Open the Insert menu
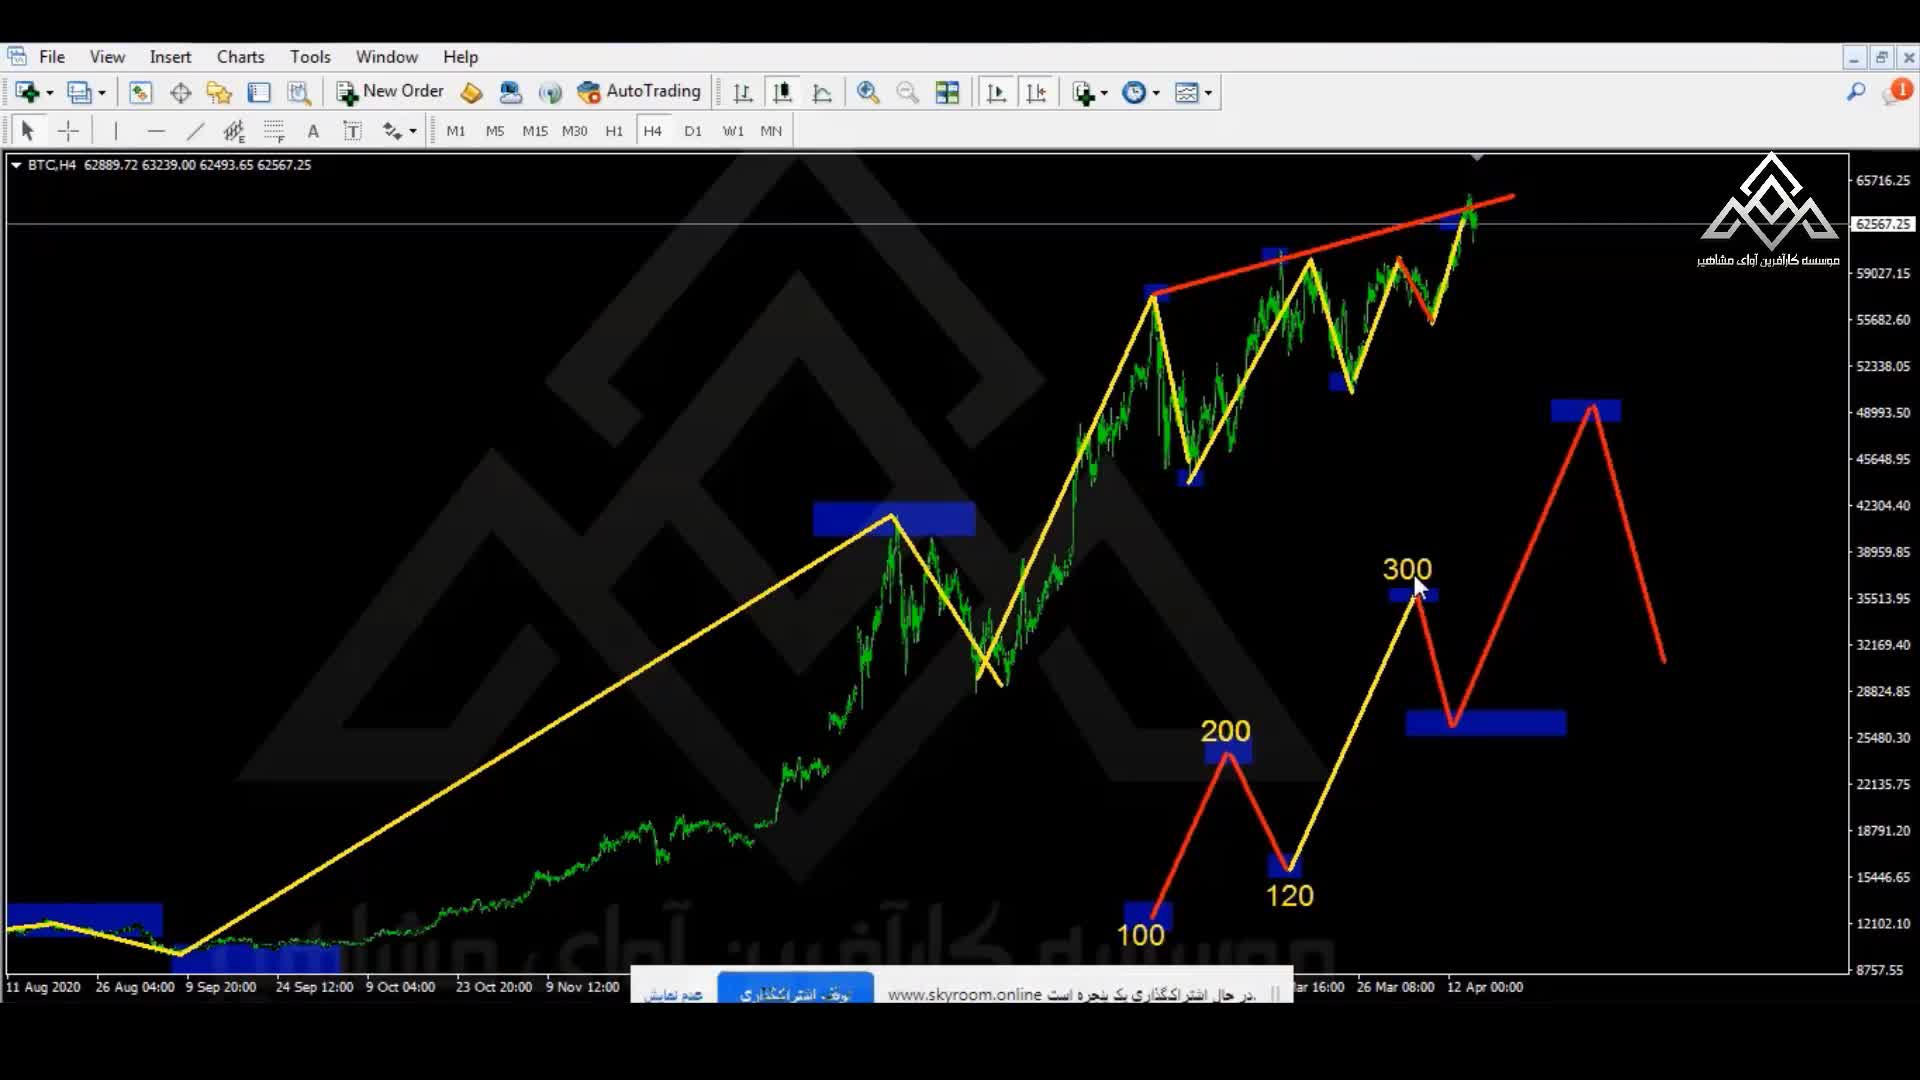This screenshot has width=1920, height=1080. coord(170,57)
